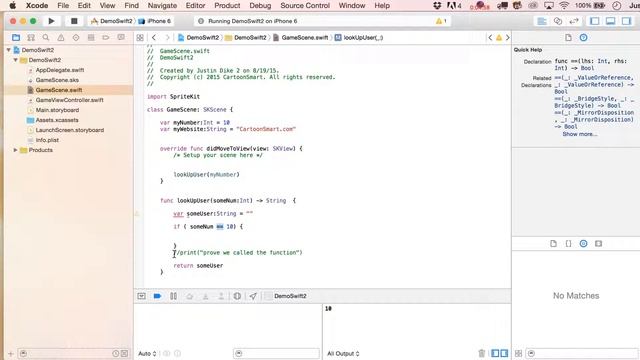Go back in editor history
The height and width of the screenshot is (360, 640).
154,38
